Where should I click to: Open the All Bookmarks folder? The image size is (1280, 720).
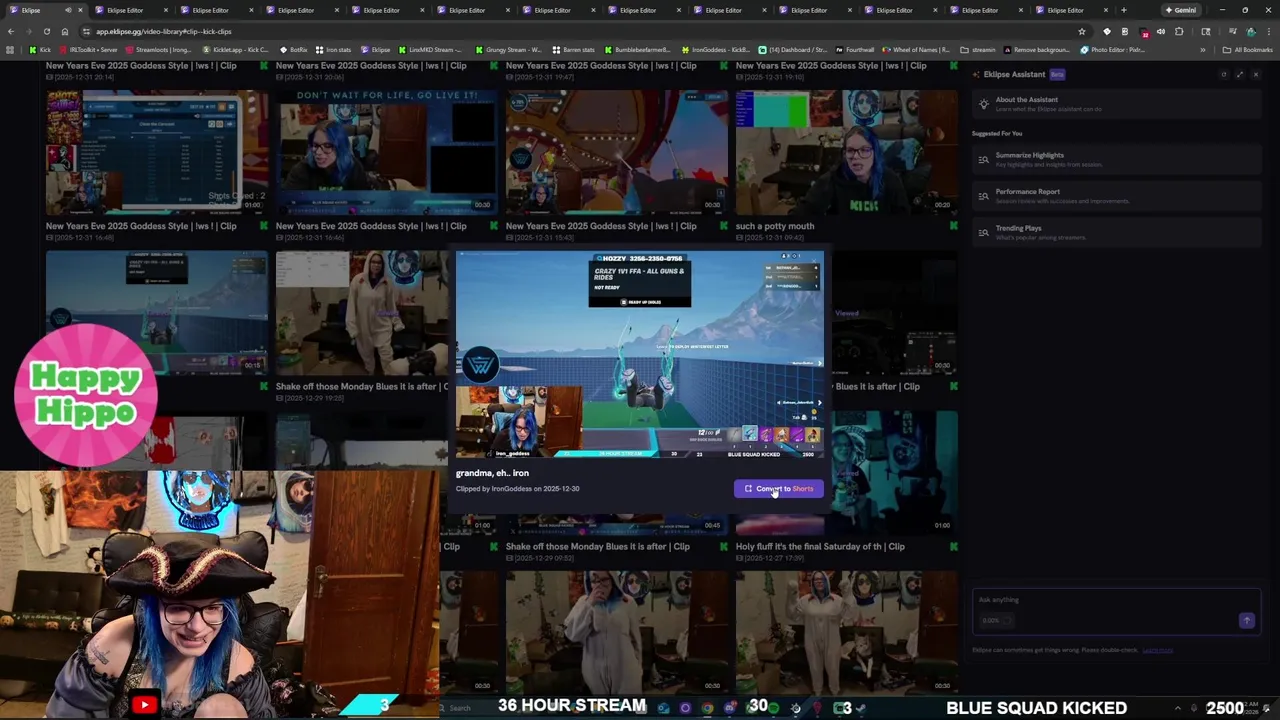1247,49
